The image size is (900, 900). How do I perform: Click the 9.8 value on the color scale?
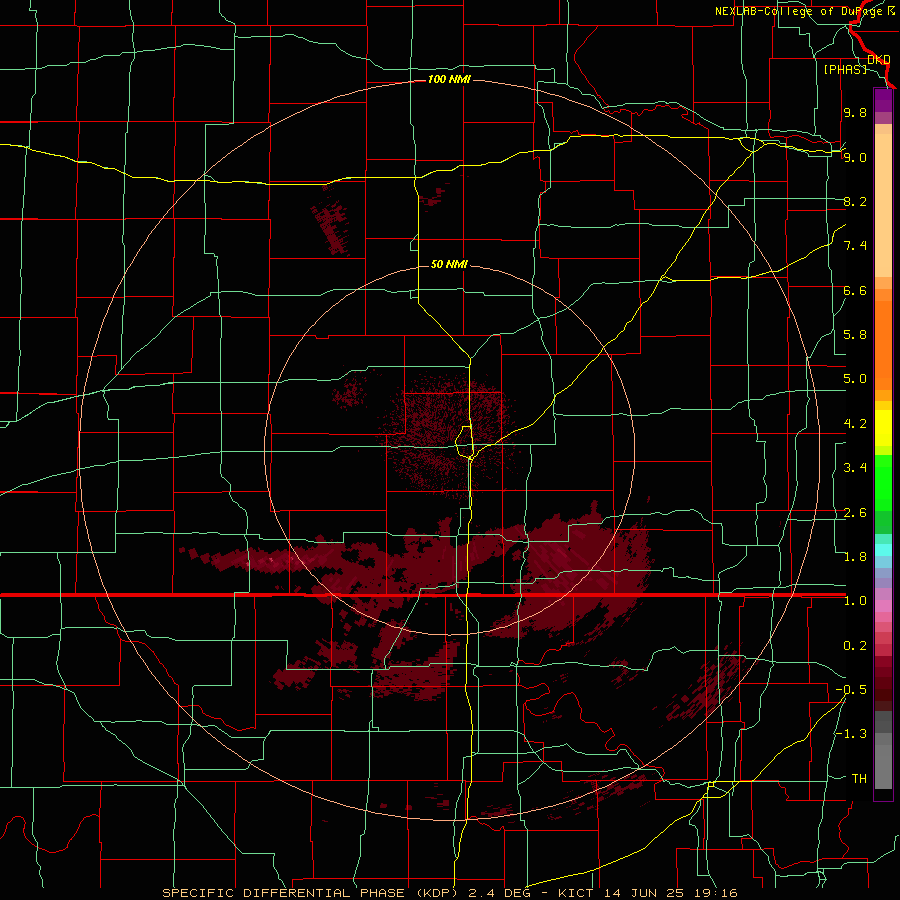855,112
